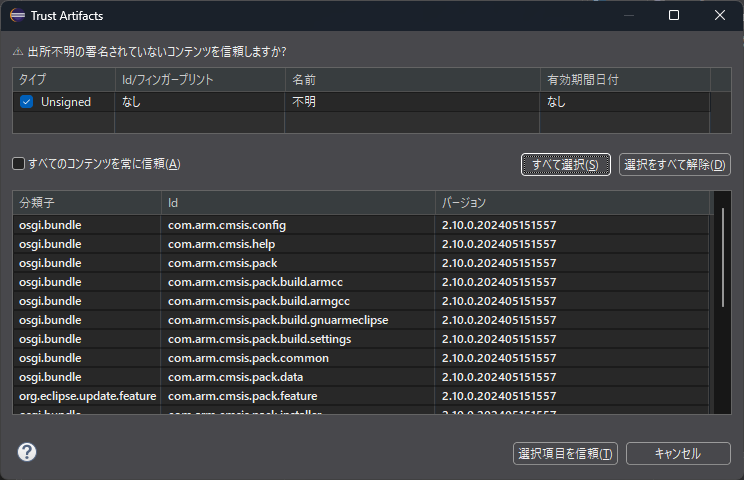Click なし in the 有効期間日付 column
The width and height of the screenshot is (744, 480).
[556, 102]
